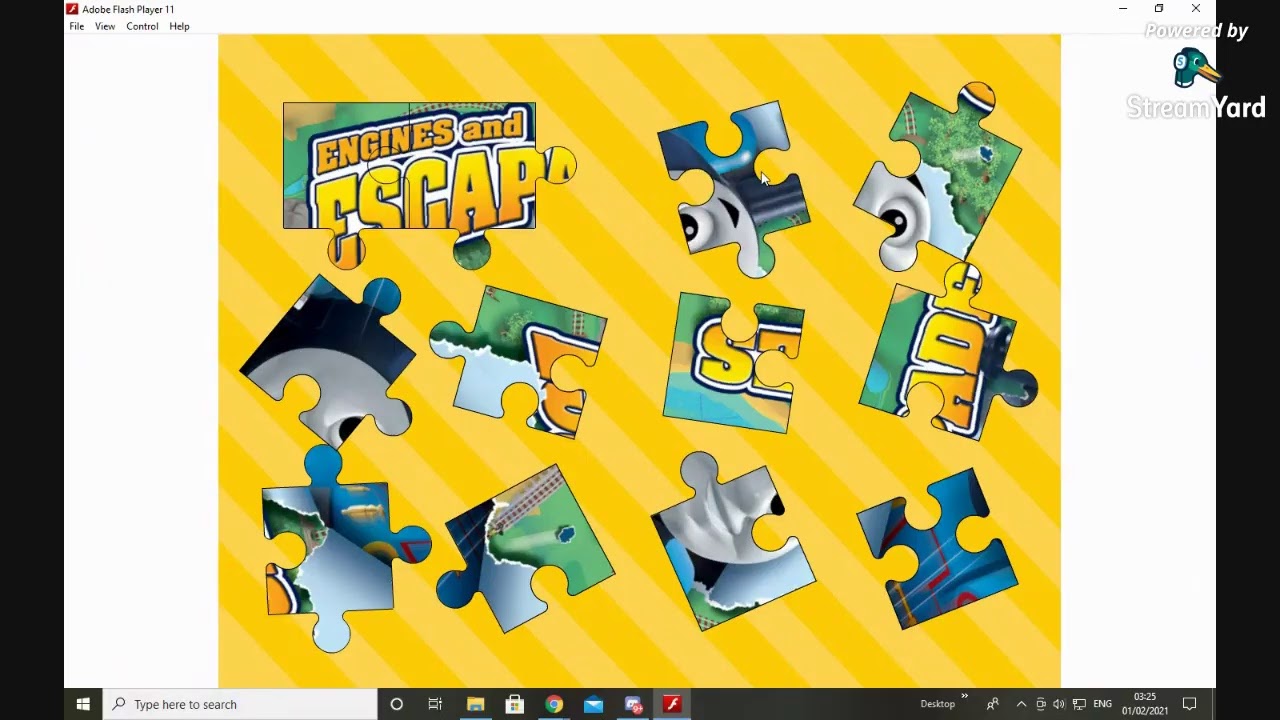The width and height of the screenshot is (1280, 720).
Task: Pick the puzzle piece showing yellow letter S
Action: (x=733, y=362)
